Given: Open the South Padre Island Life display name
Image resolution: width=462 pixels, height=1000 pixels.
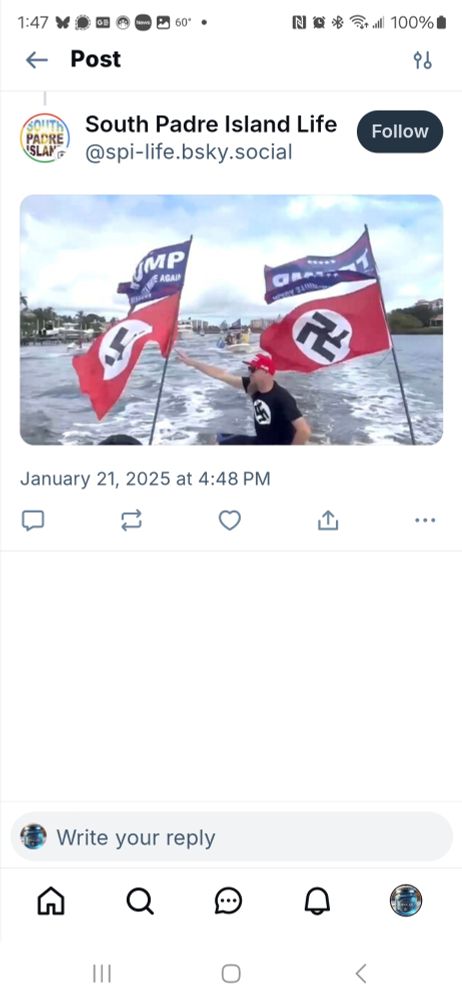Looking at the screenshot, I should click(211, 124).
